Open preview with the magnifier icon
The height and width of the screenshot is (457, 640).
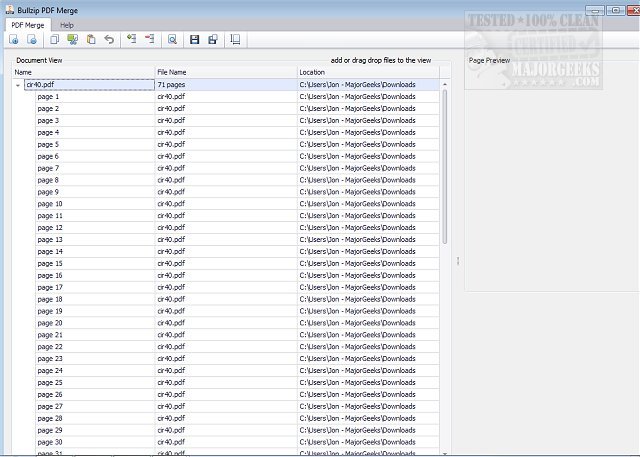172,40
